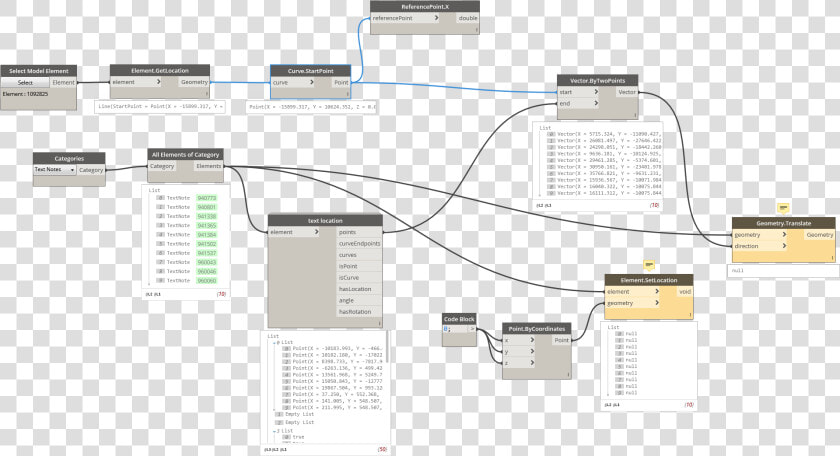This screenshot has width=840, height=456.
Task: Click the direction input of Geometry.Translate
Action: [x=760, y=246]
